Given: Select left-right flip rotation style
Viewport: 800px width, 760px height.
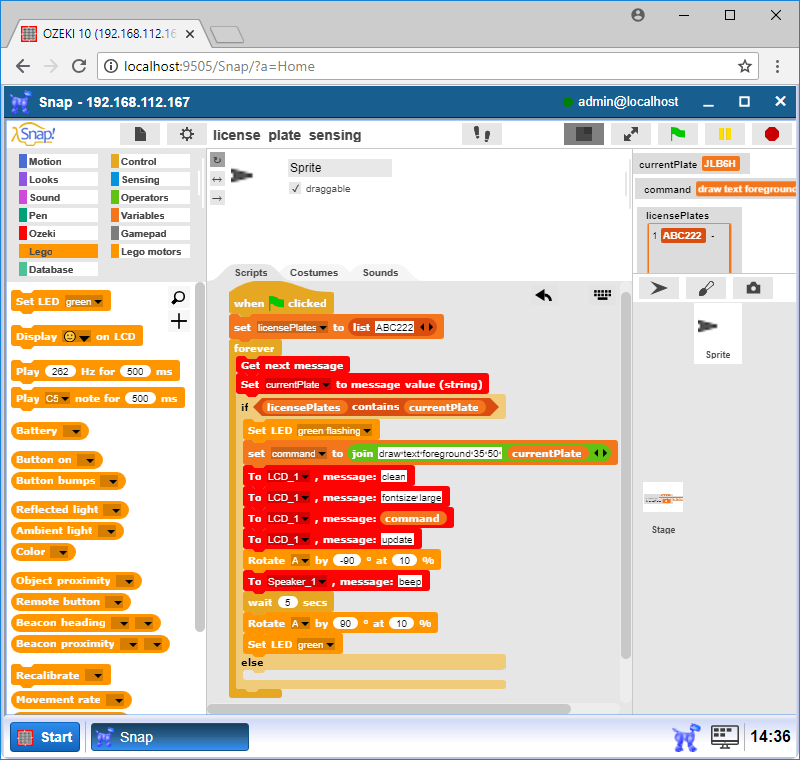Looking at the screenshot, I should pyautogui.click(x=217, y=179).
